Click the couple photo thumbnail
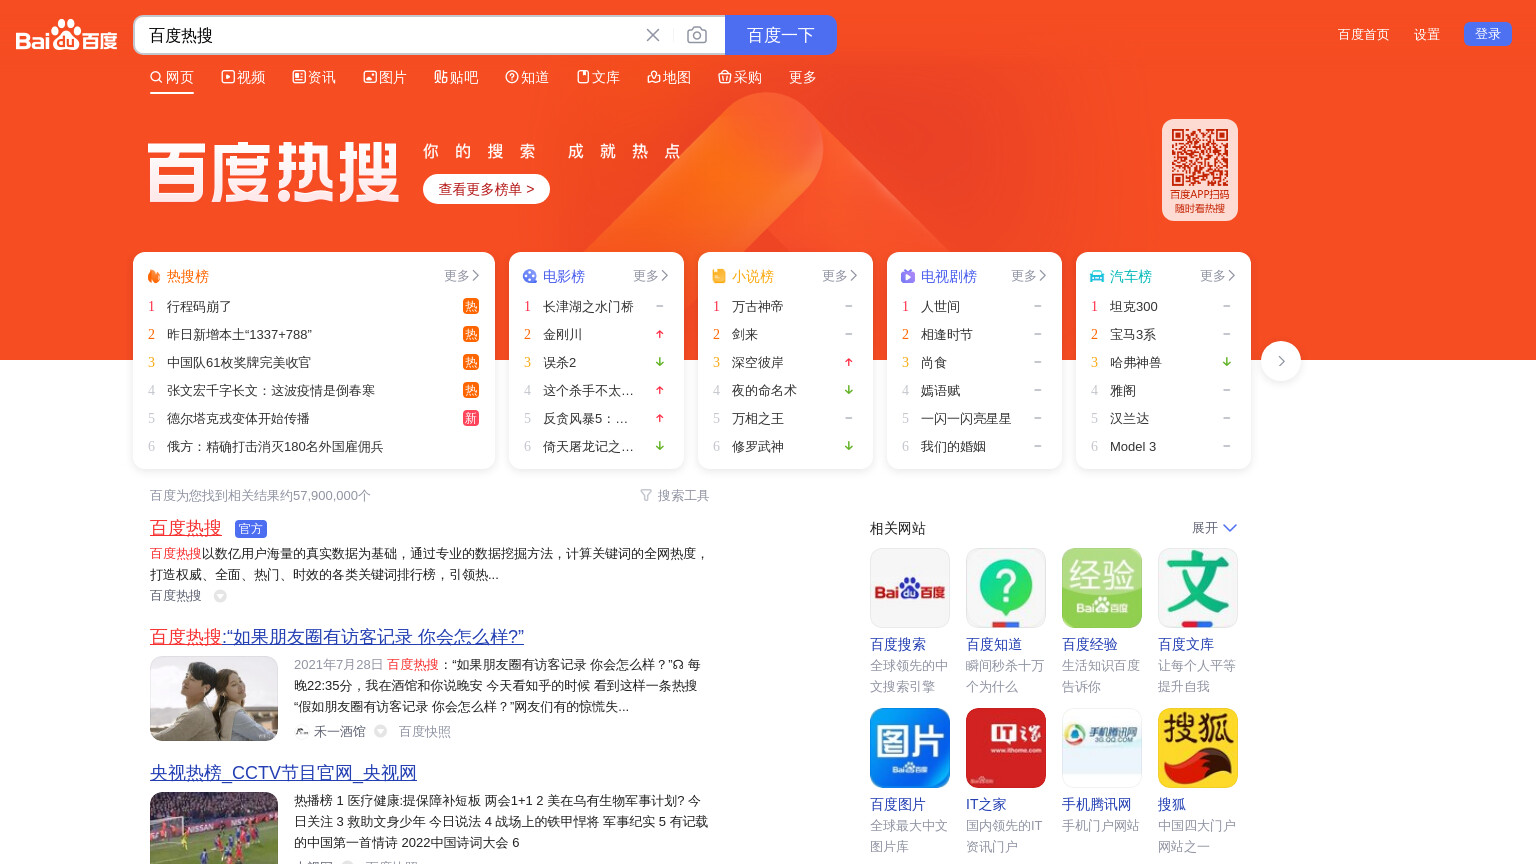Screen dimensions: 1536x864 (x=214, y=698)
